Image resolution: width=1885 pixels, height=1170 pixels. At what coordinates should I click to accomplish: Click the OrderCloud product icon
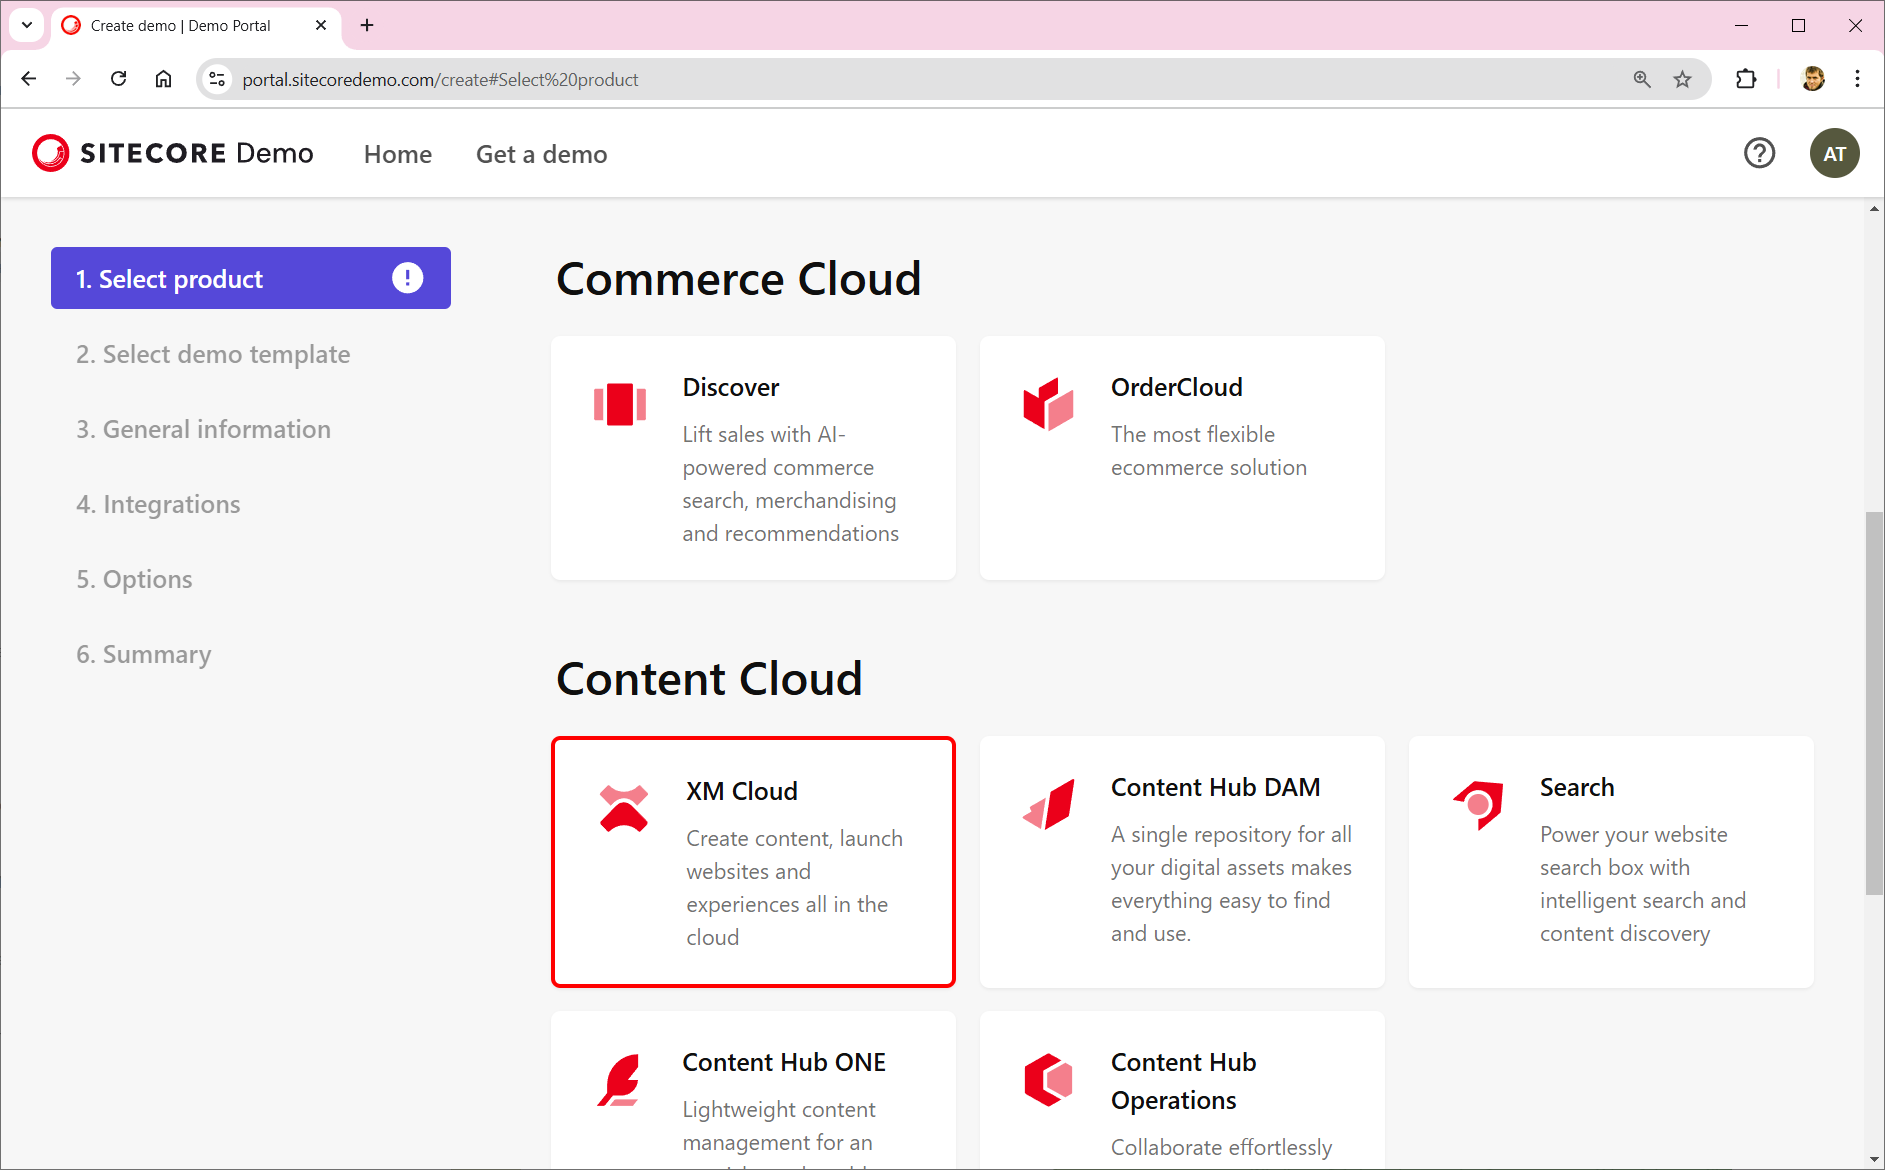pos(1048,405)
